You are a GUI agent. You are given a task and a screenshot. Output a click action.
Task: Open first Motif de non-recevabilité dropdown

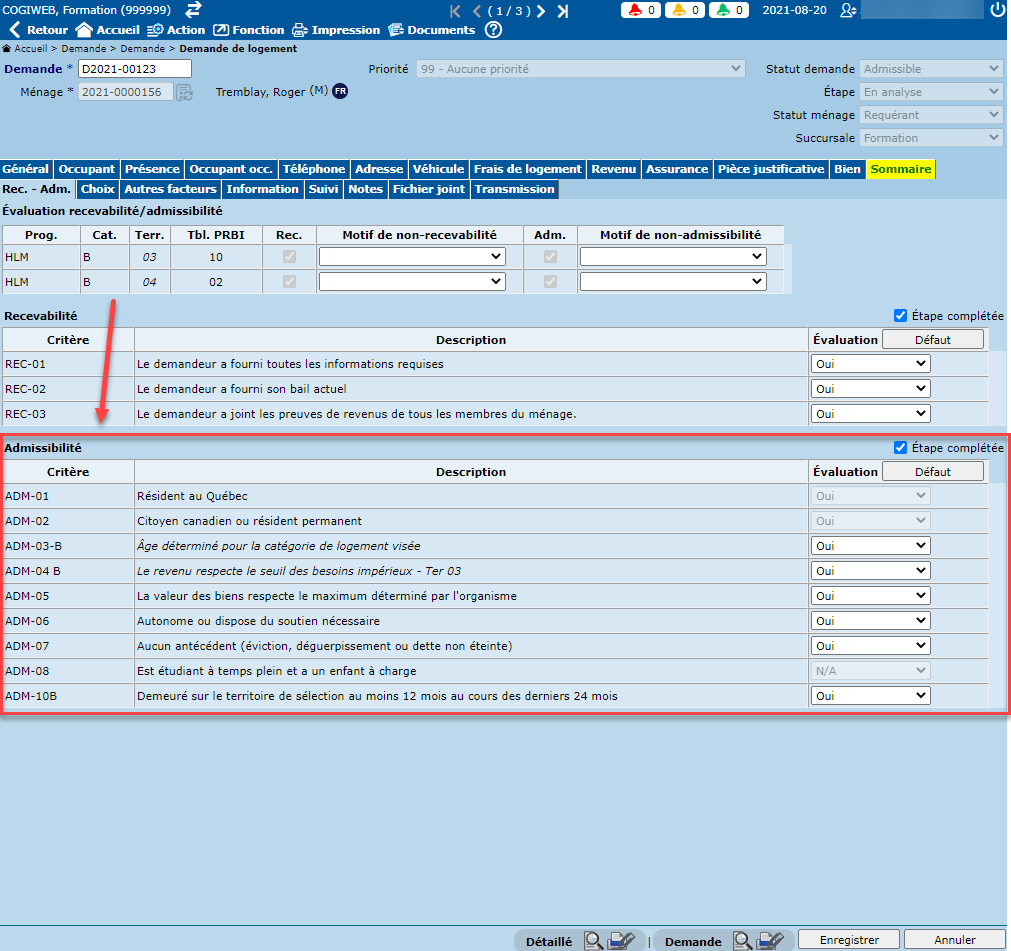click(x=412, y=257)
